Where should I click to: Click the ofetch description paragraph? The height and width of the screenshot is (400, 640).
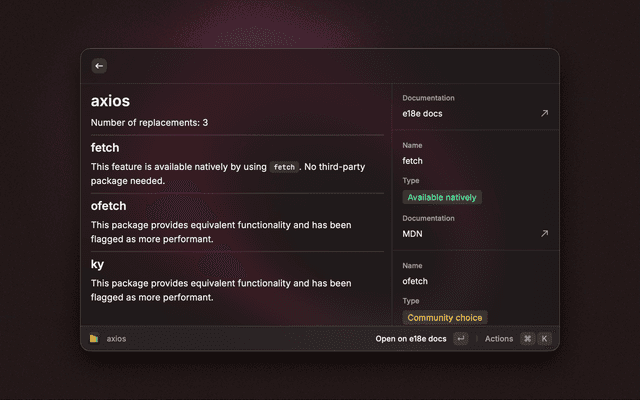pyautogui.click(x=221, y=232)
